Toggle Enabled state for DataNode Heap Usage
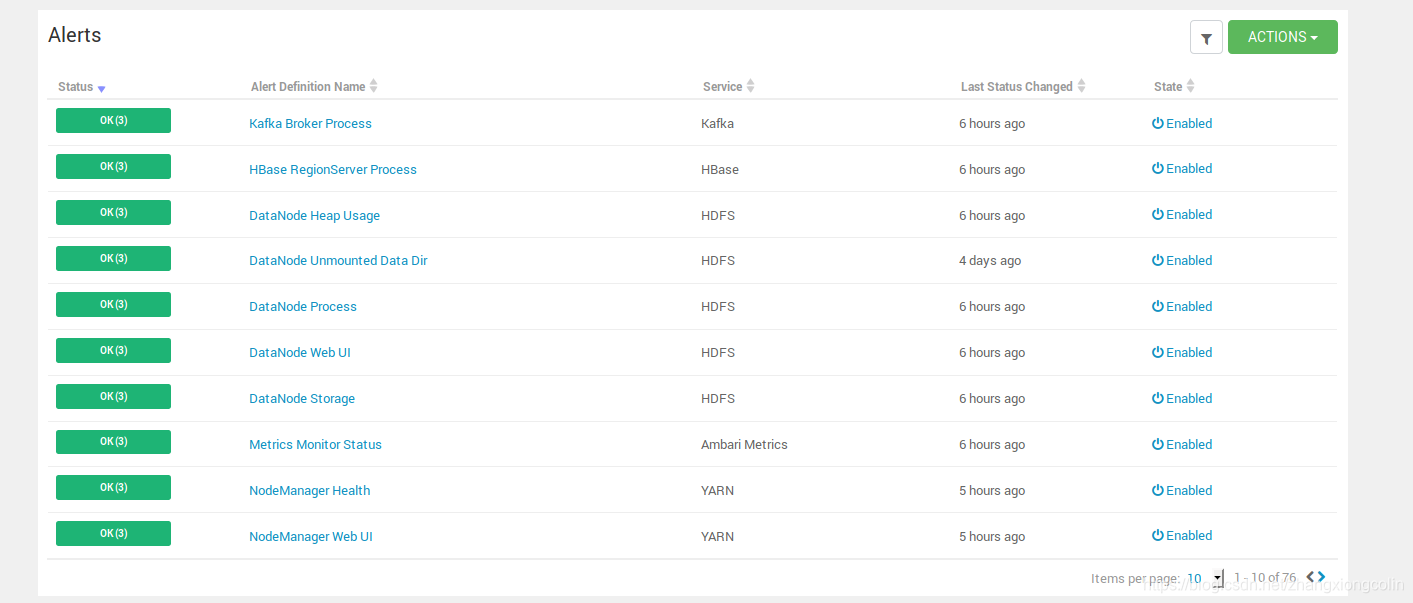Screen dimensions: 1413x603 [1182, 215]
